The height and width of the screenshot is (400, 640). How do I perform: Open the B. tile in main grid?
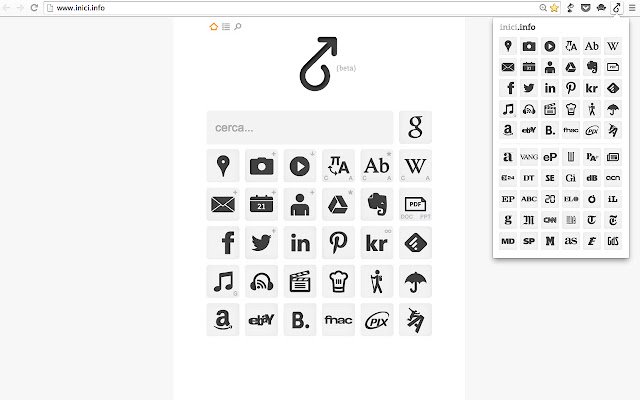pyautogui.click(x=300, y=320)
